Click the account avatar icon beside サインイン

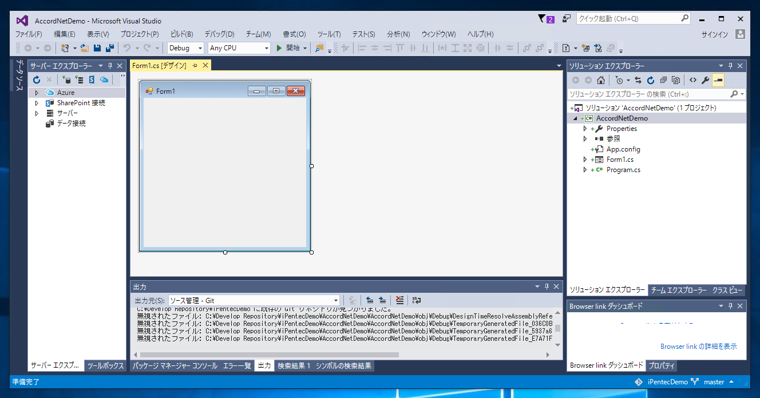[x=740, y=34]
